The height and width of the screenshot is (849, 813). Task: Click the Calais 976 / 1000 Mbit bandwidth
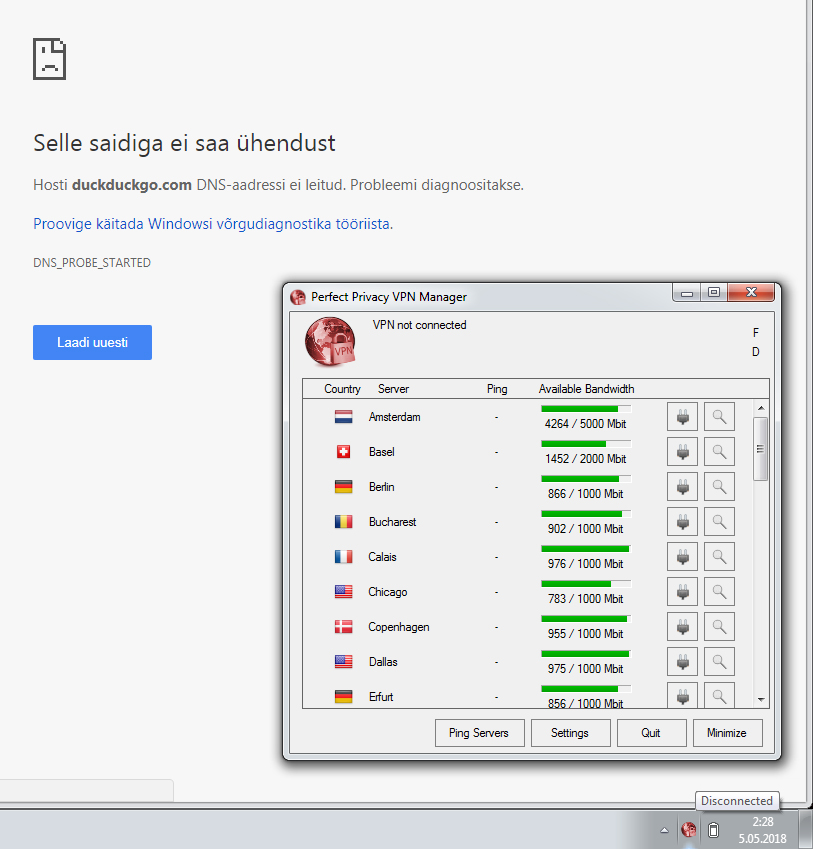tap(586, 564)
